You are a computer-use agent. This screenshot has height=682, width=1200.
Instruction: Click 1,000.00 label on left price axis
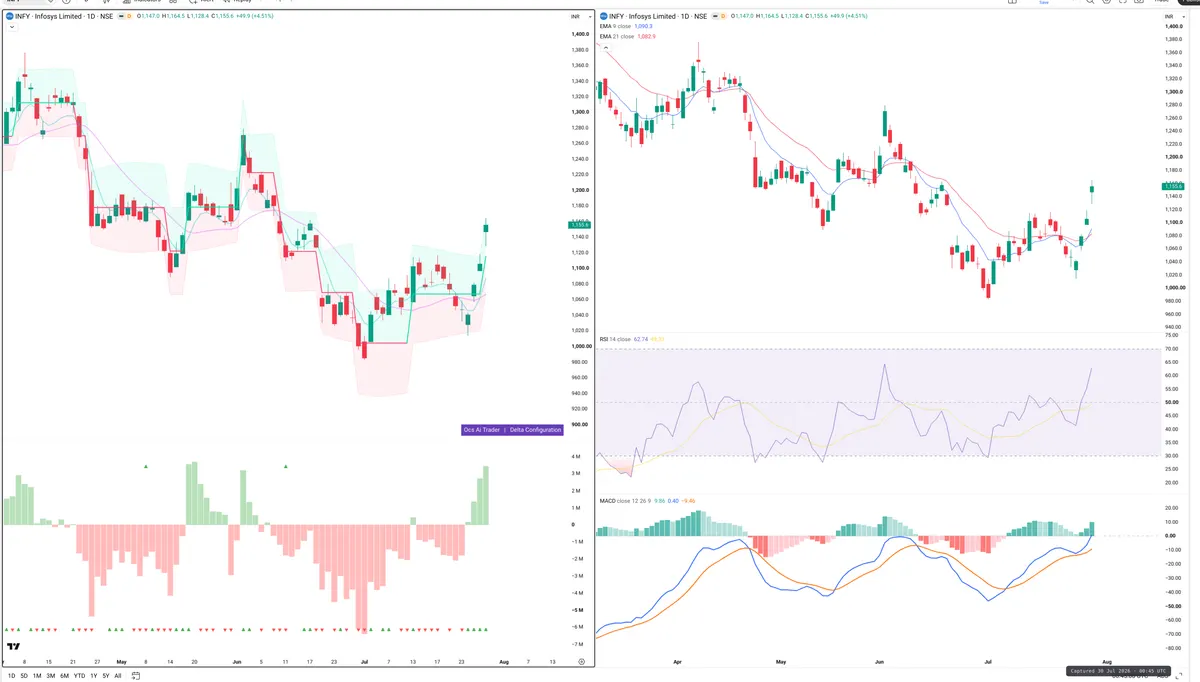tap(580, 346)
